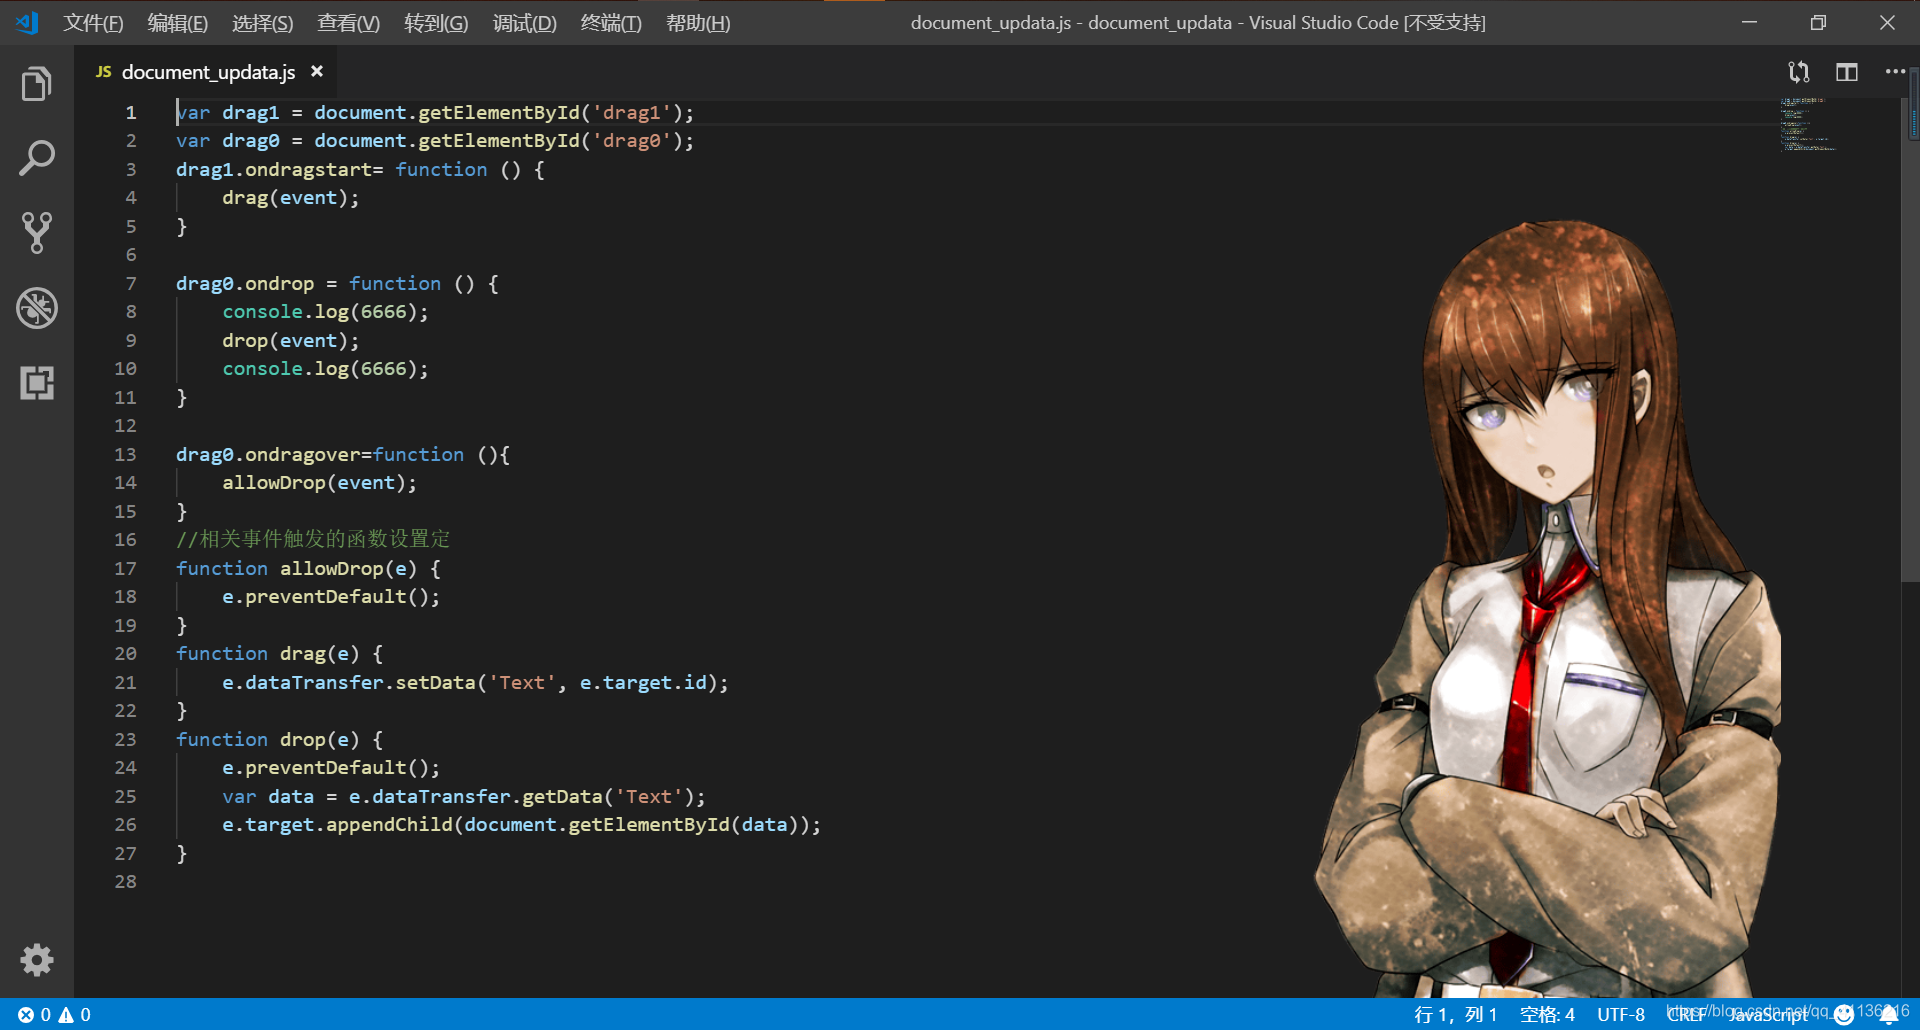This screenshot has width=1920, height=1030.
Task: Open notifications bell in status bar
Action: pyautogui.click(x=1888, y=1014)
